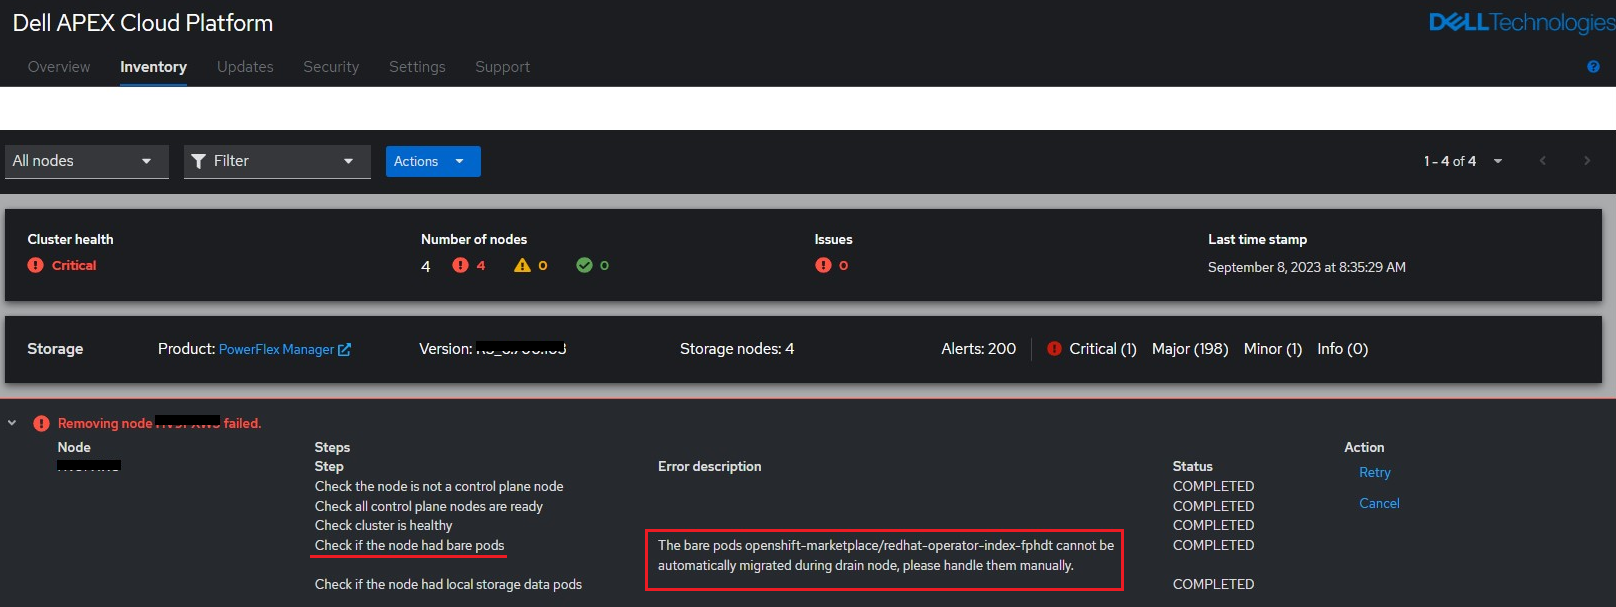The height and width of the screenshot is (607, 1616).
Task: Open the PowerFlex Manager link
Action: [276, 350]
